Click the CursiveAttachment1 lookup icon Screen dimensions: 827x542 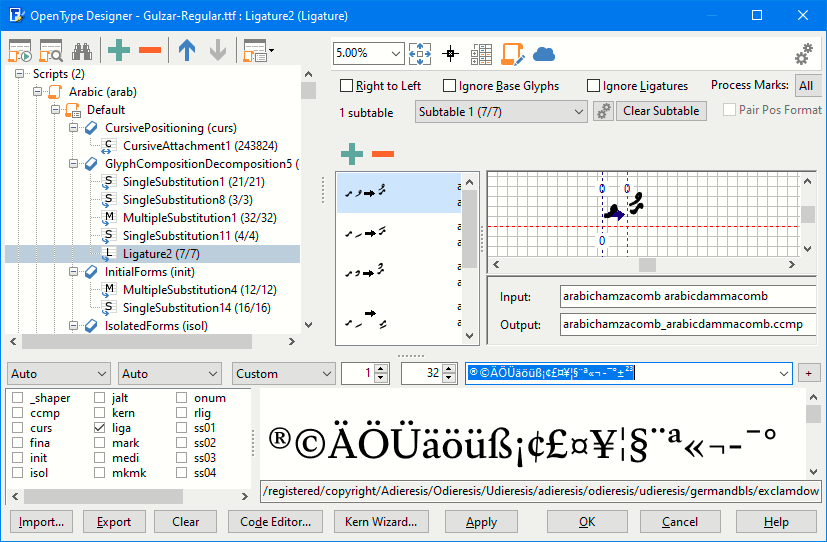[109, 146]
